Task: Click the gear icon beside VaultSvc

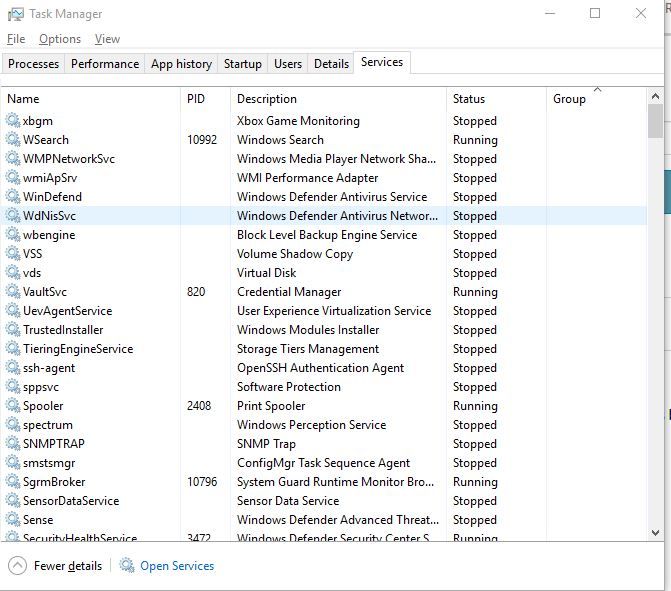Action: [x=13, y=291]
